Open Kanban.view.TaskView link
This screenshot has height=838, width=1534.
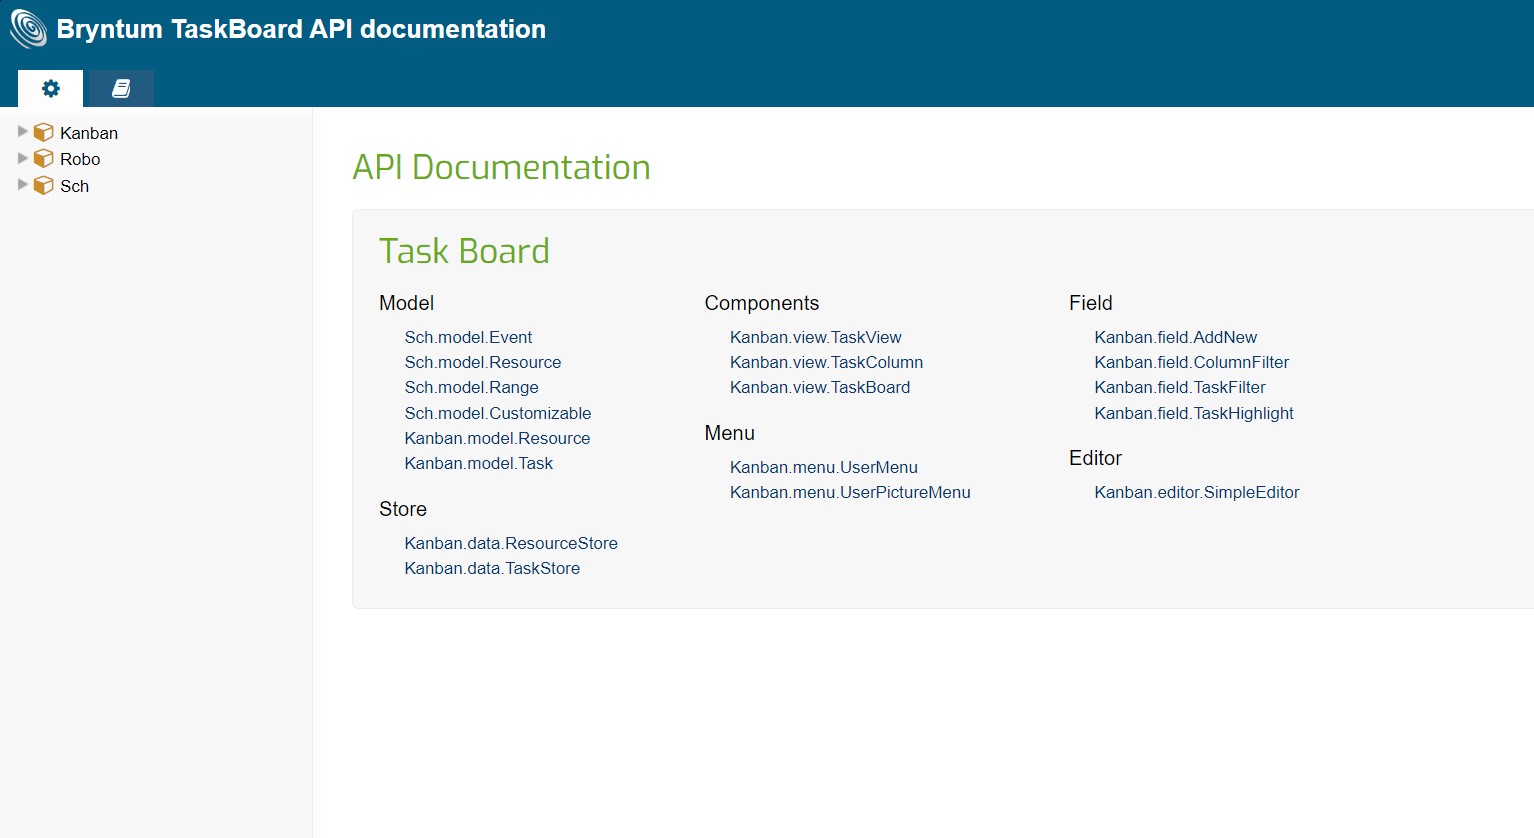816,337
